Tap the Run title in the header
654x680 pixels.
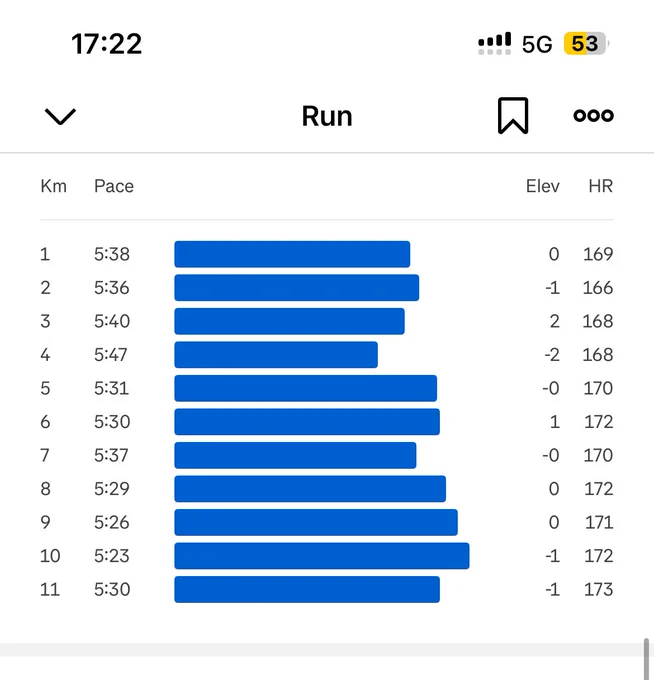click(327, 116)
